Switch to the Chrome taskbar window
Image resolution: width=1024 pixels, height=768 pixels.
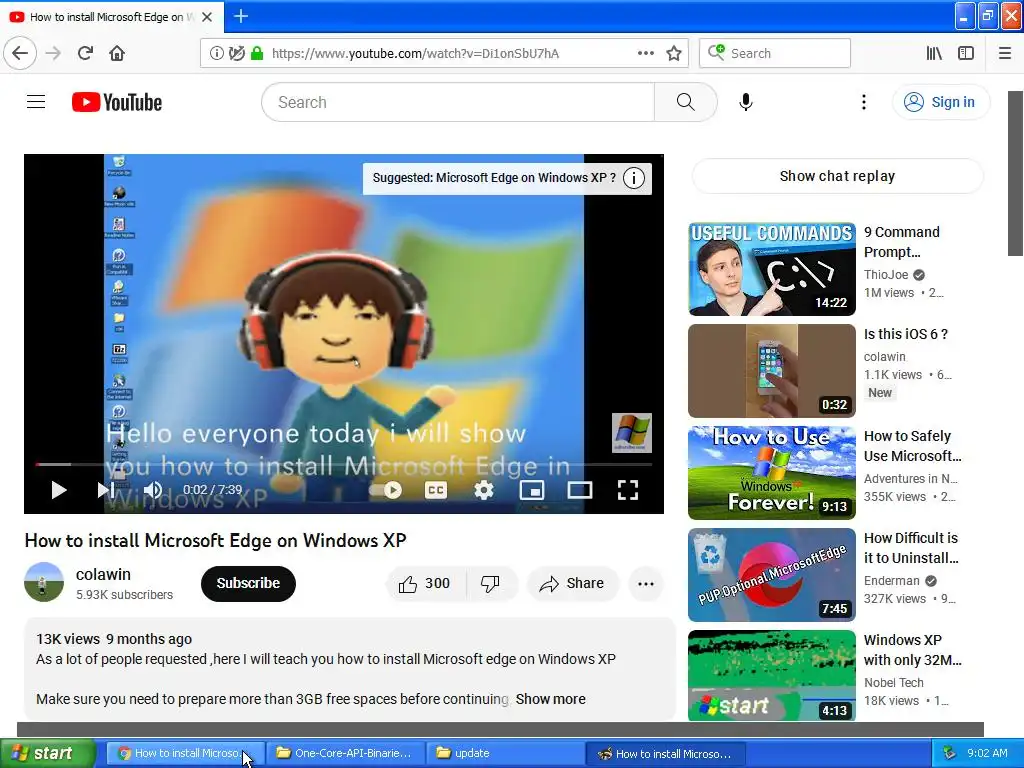[x=185, y=753]
